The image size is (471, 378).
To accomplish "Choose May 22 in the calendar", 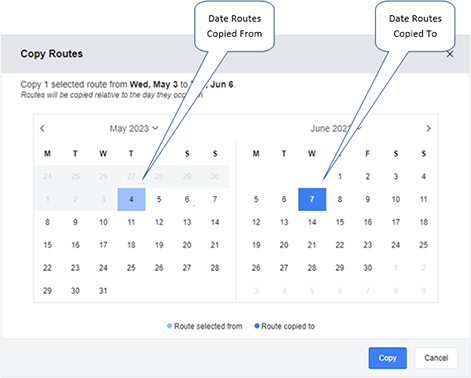I will 47,268.
